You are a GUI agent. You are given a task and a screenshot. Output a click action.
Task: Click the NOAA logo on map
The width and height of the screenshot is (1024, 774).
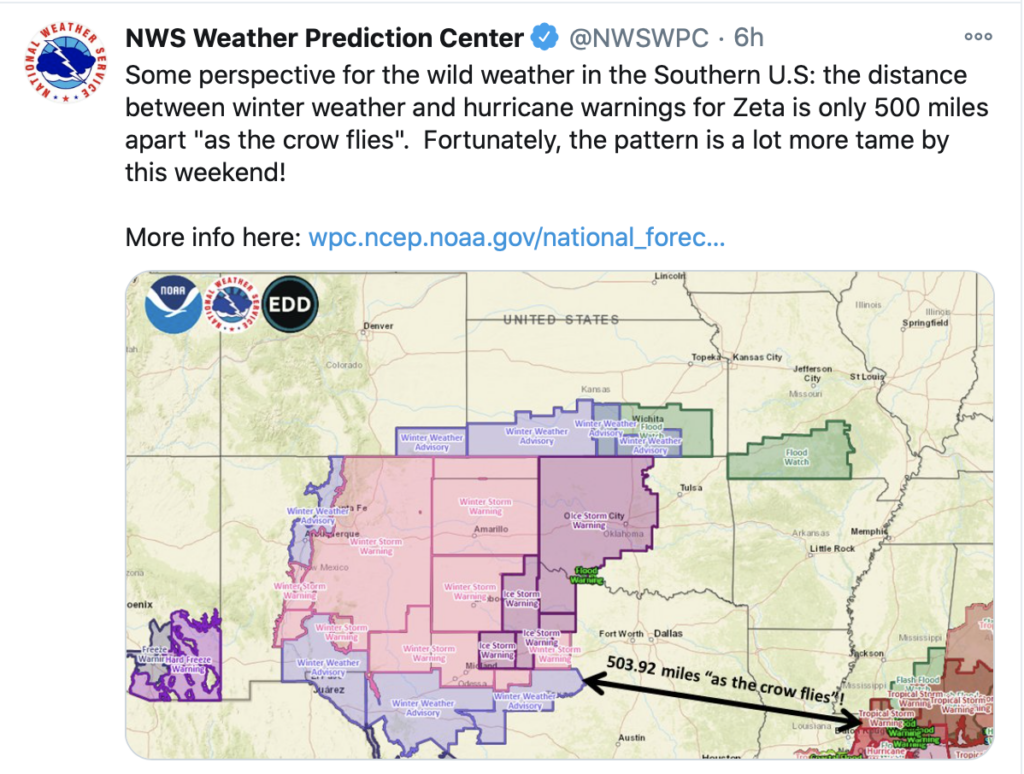pyautogui.click(x=173, y=304)
